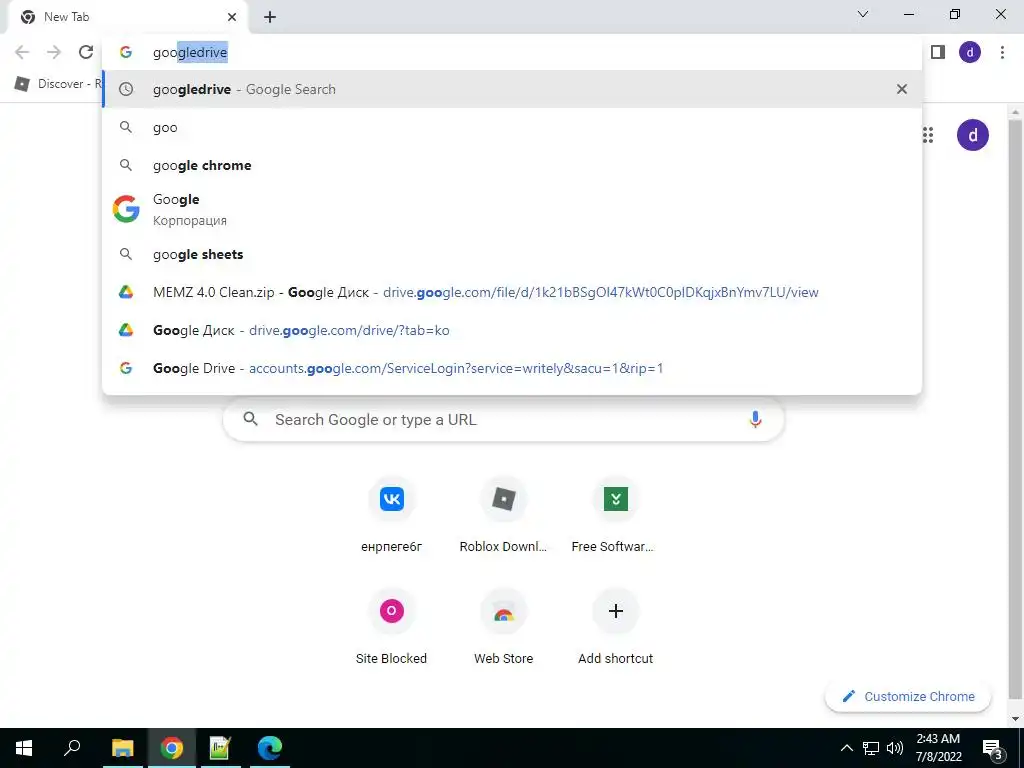
Task: Click the scroll up arrow on the page scrollbar
Action: pos(1015,113)
